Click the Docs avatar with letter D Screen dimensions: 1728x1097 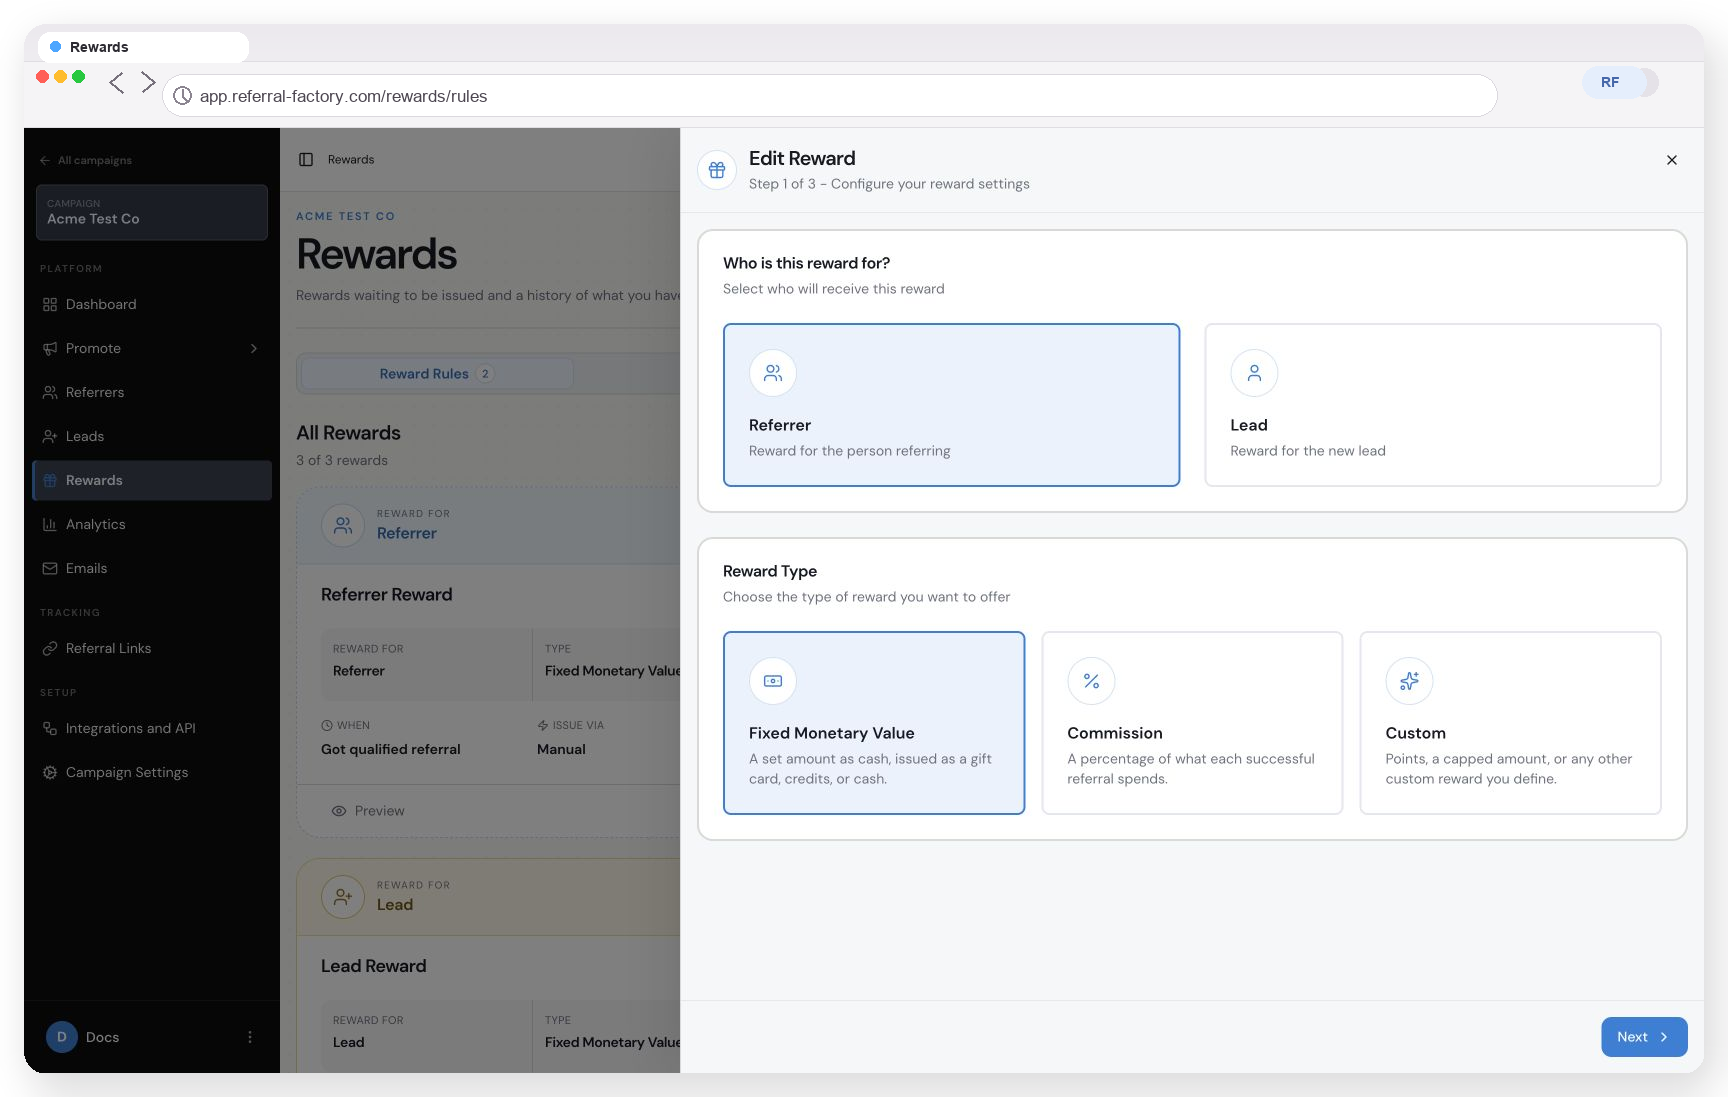point(62,1037)
